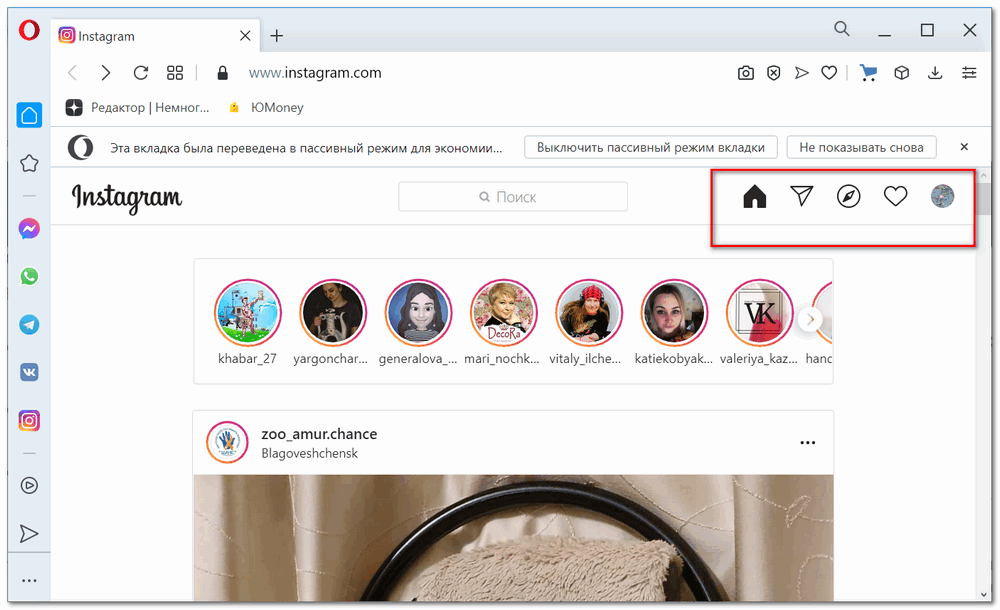Open sidebar setup three dots

(x=29, y=581)
